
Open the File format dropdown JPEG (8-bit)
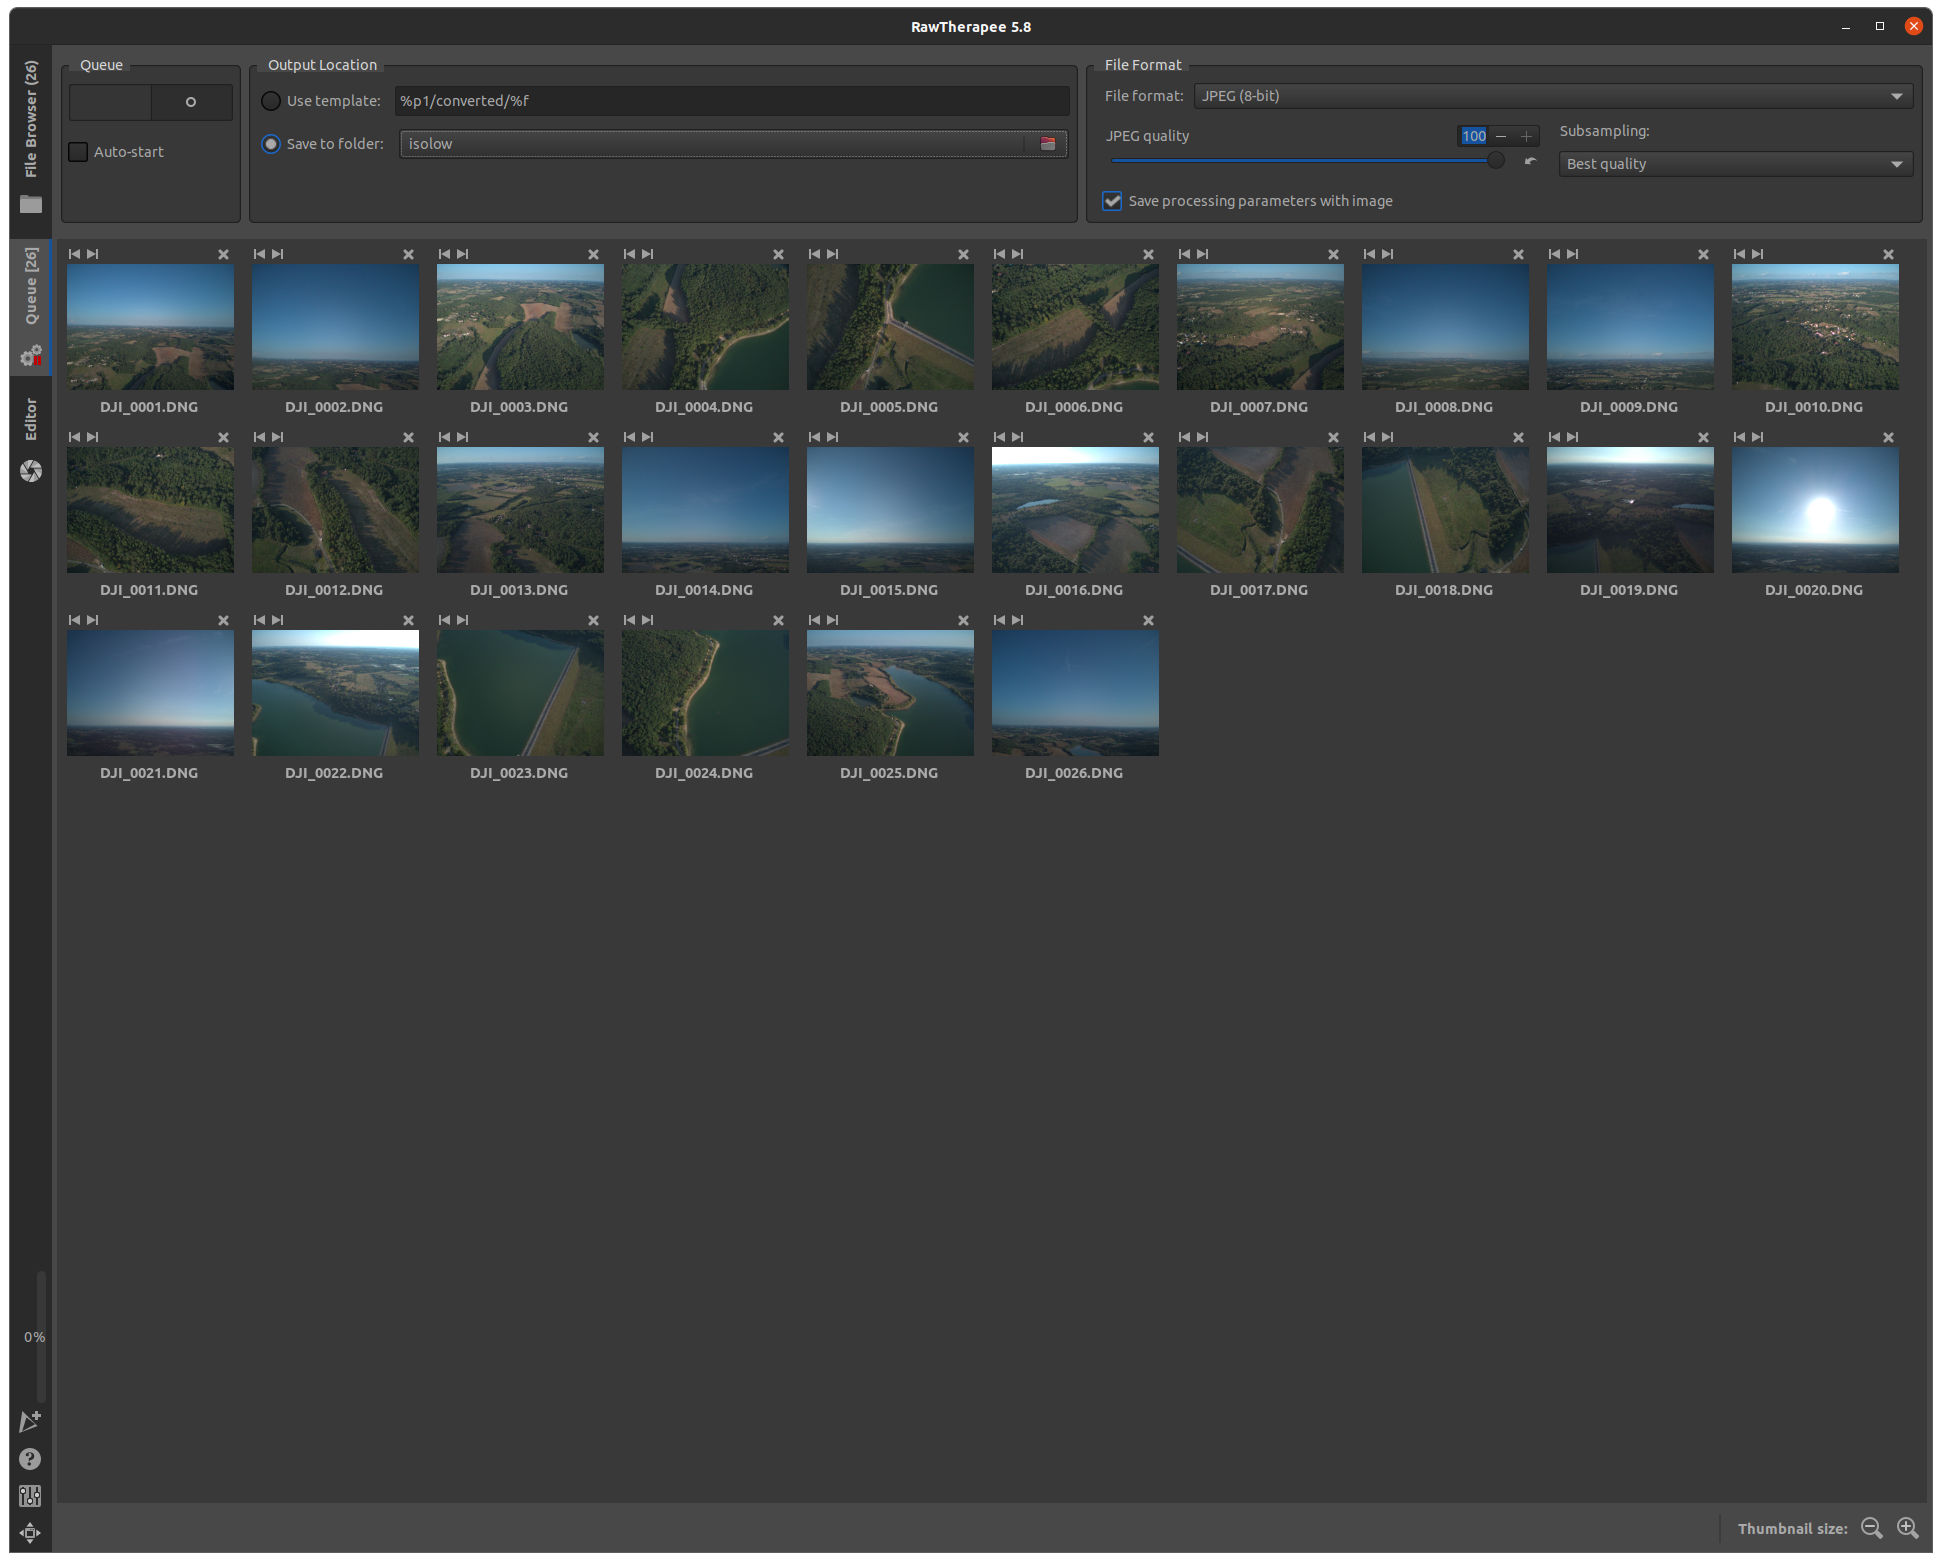pos(1553,96)
